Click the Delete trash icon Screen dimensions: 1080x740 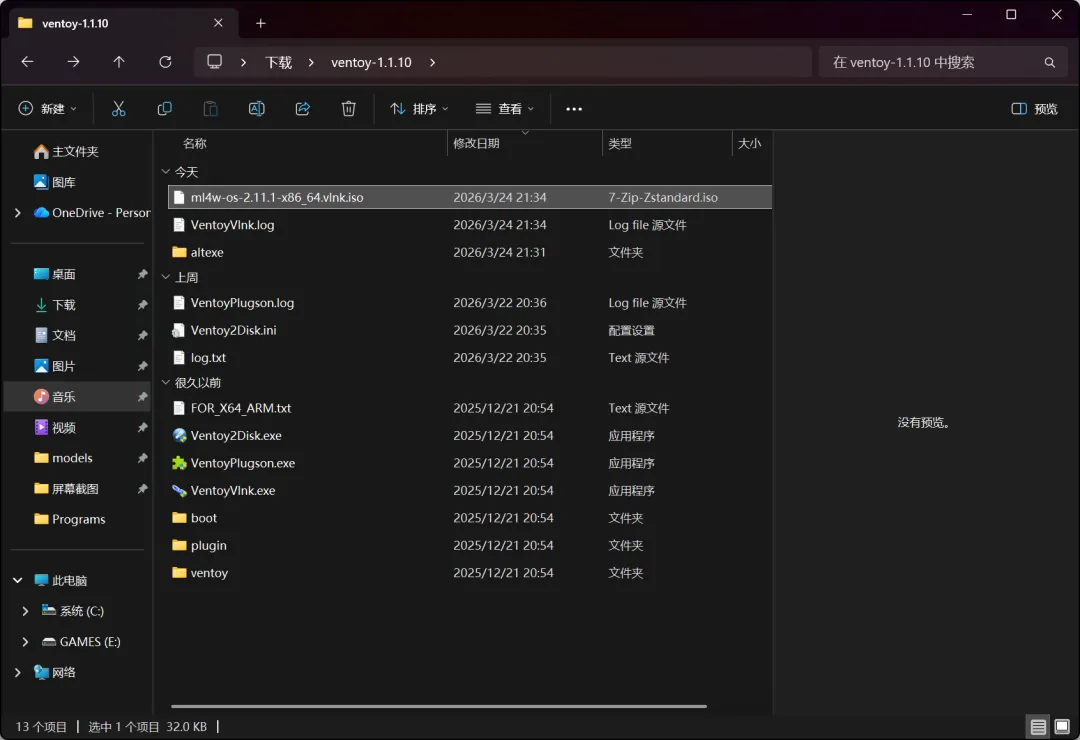coord(349,109)
